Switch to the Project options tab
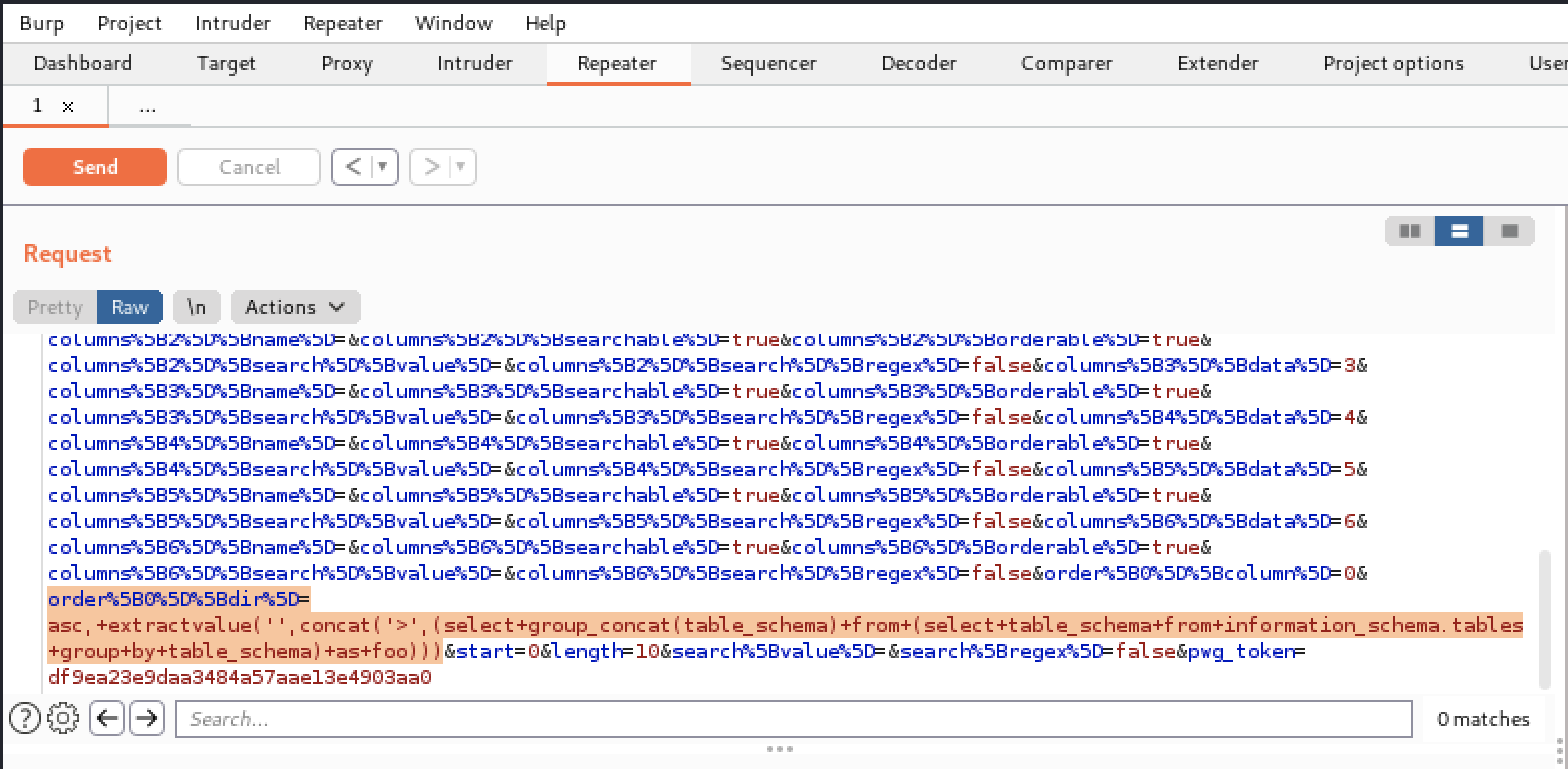 click(x=1394, y=63)
